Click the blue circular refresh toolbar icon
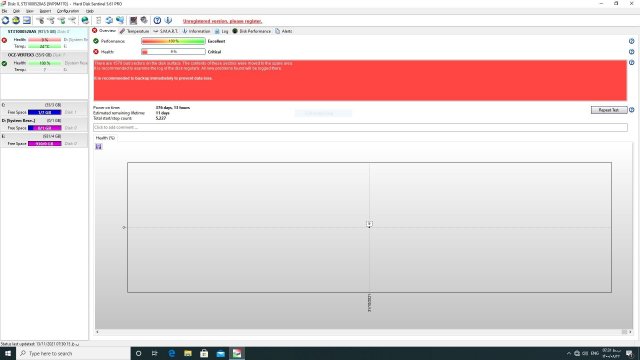 pyautogui.click(x=5, y=20)
